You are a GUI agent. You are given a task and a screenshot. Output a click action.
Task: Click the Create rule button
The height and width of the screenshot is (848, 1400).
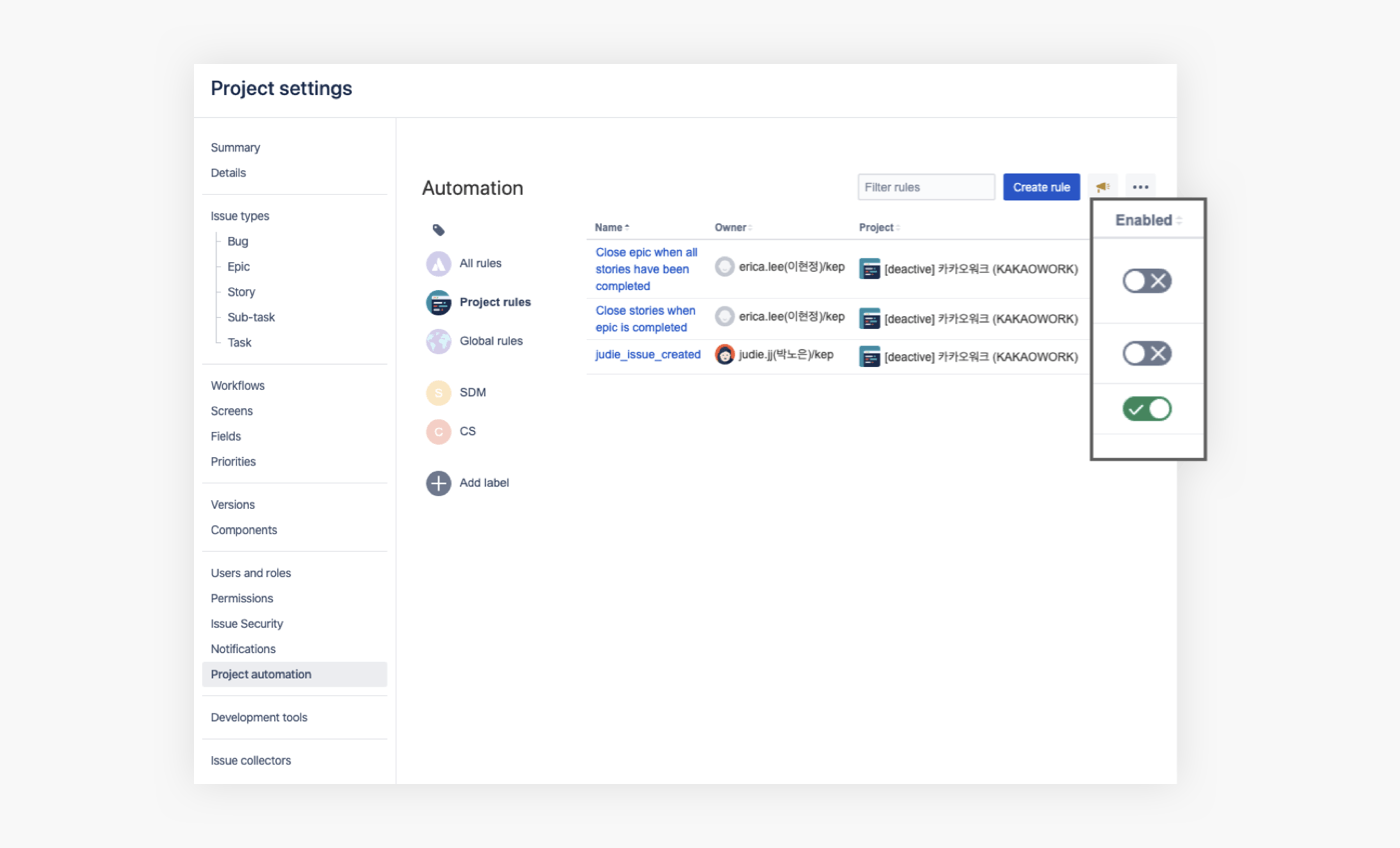tap(1041, 187)
